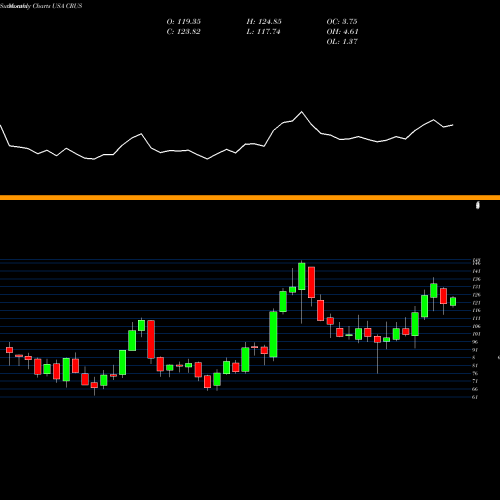This screenshot has height=500, width=500.
Task: Click the 61 price axis label
Action: pyautogui.click(x=475, y=397)
